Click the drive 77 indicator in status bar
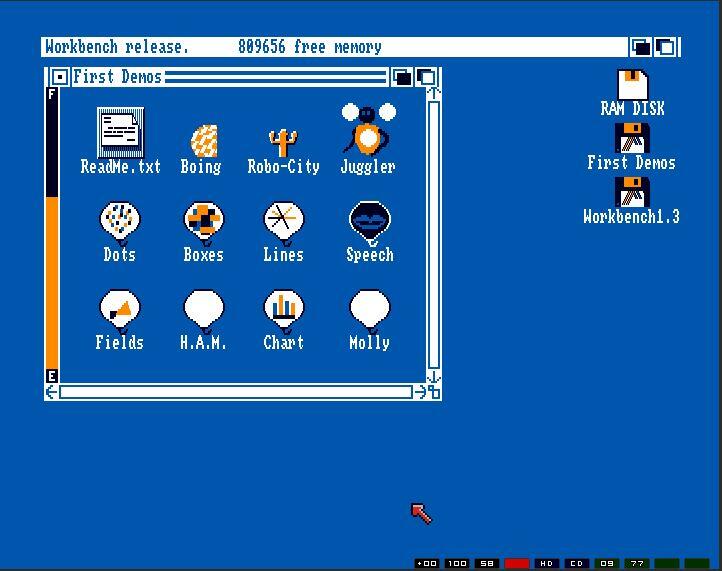The width and height of the screenshot is (722, 571). tap(637, 563)
